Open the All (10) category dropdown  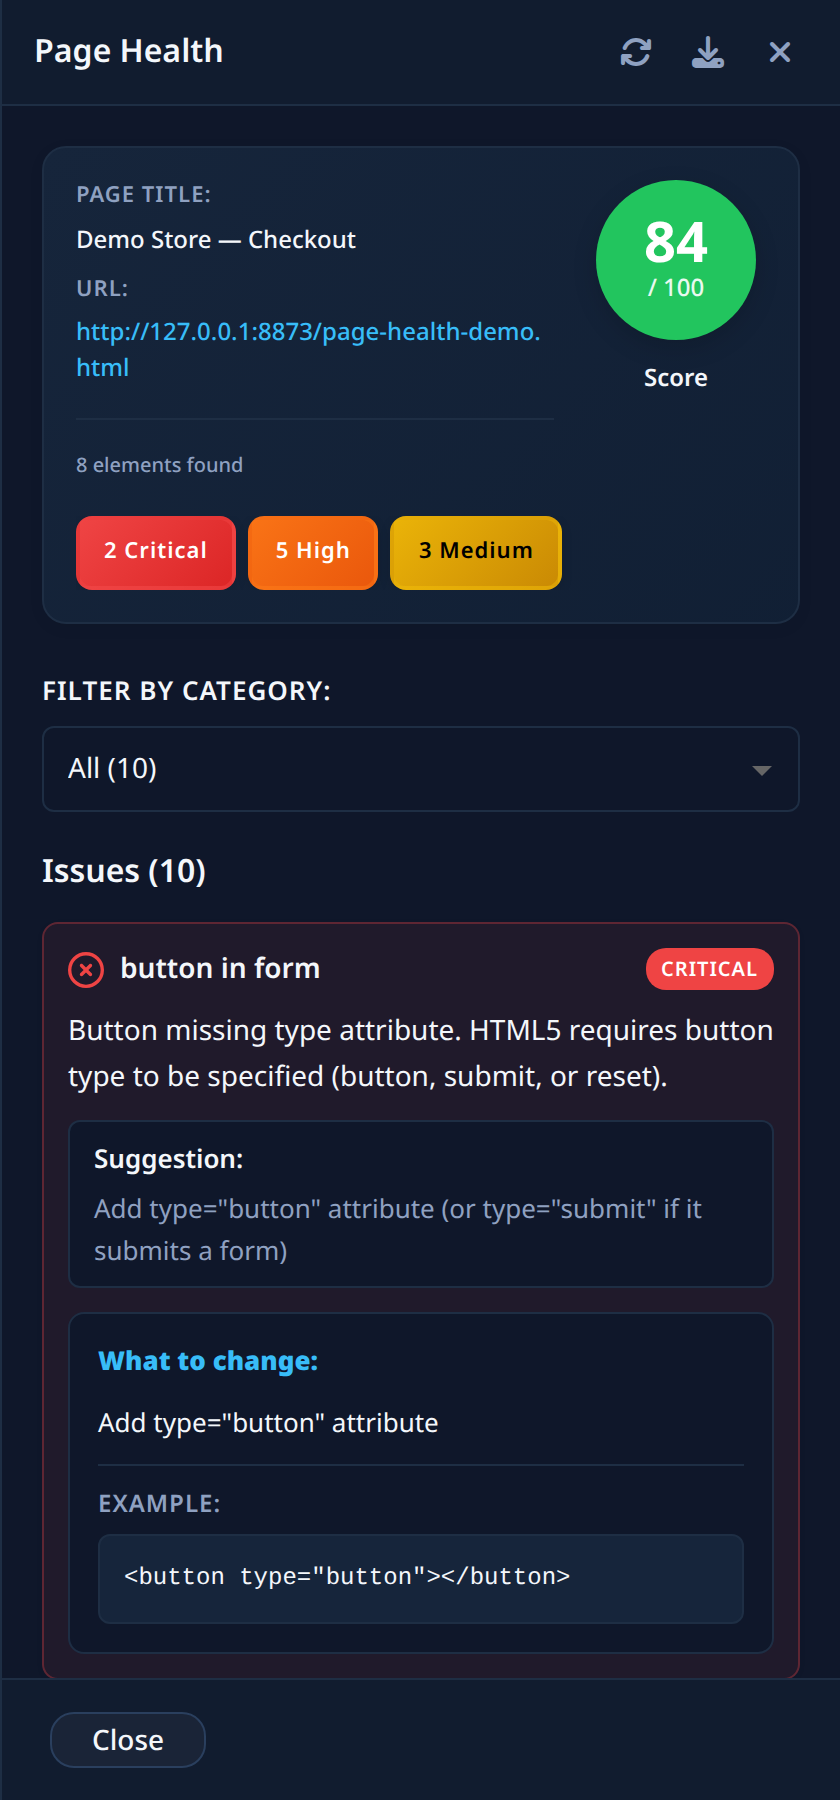pyautogui.click(x=421, y=769)
